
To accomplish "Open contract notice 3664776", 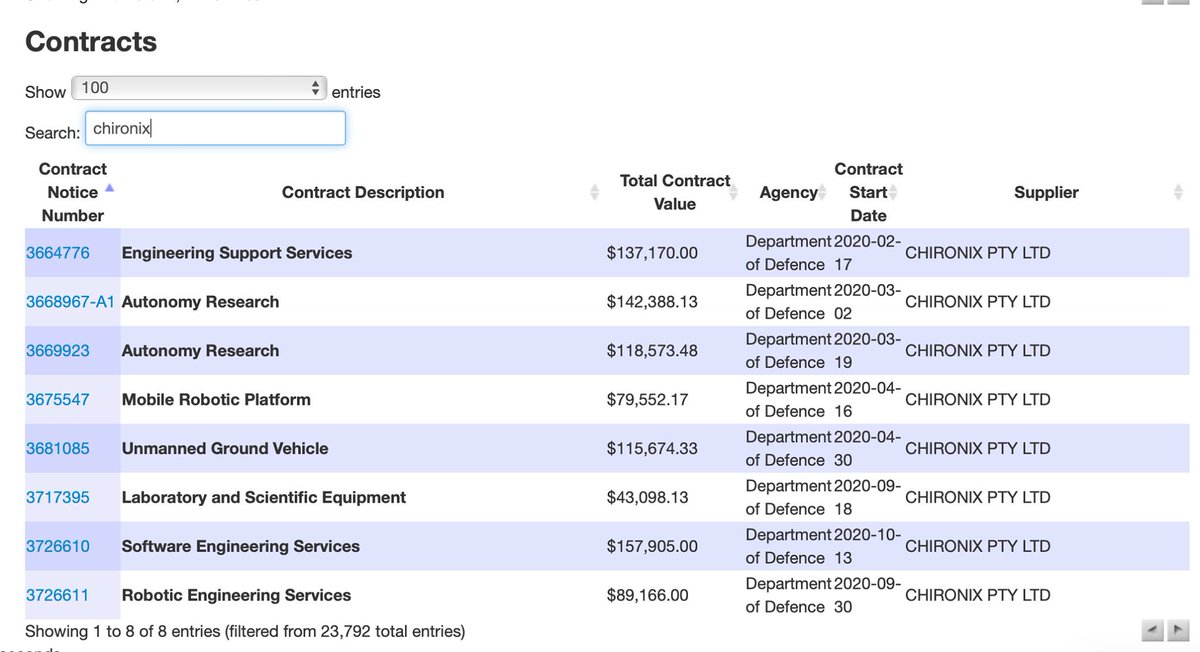I will (57, 253).
